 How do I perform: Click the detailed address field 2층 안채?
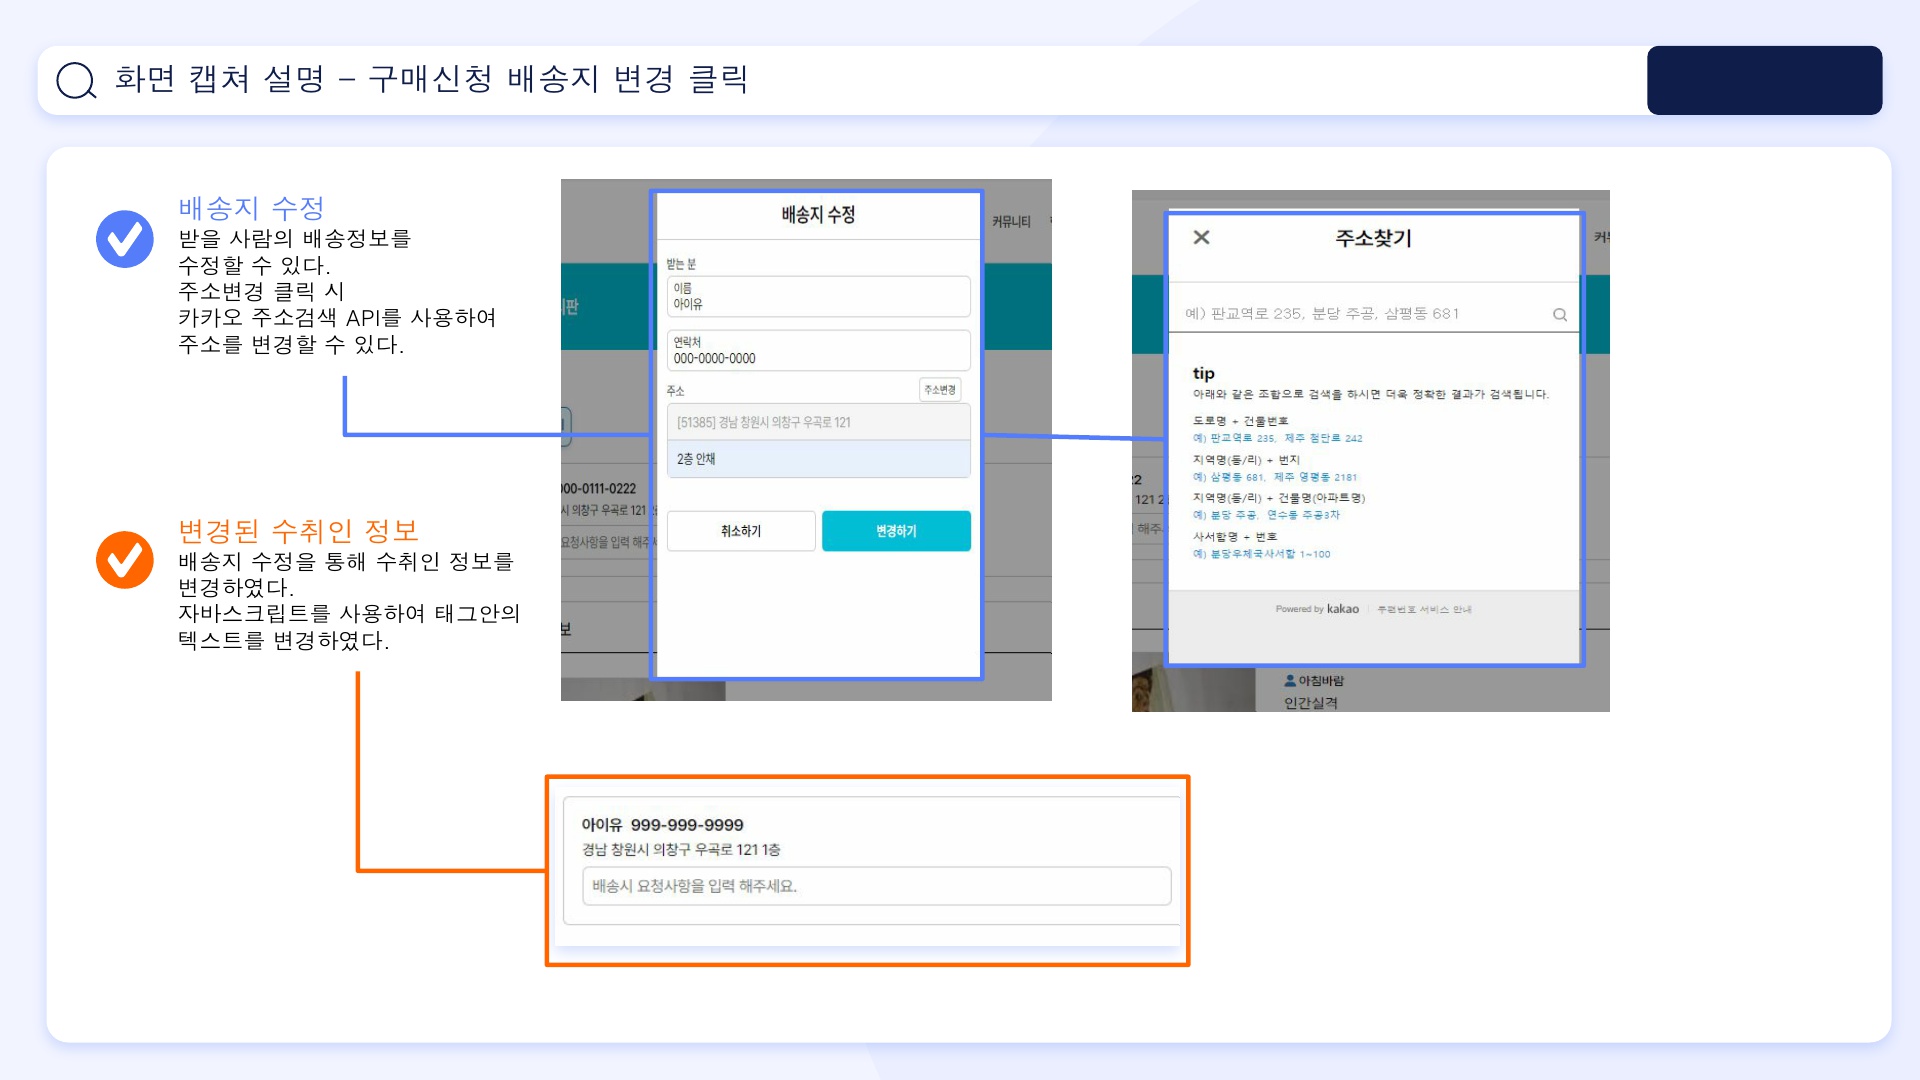tap(818, 459)
